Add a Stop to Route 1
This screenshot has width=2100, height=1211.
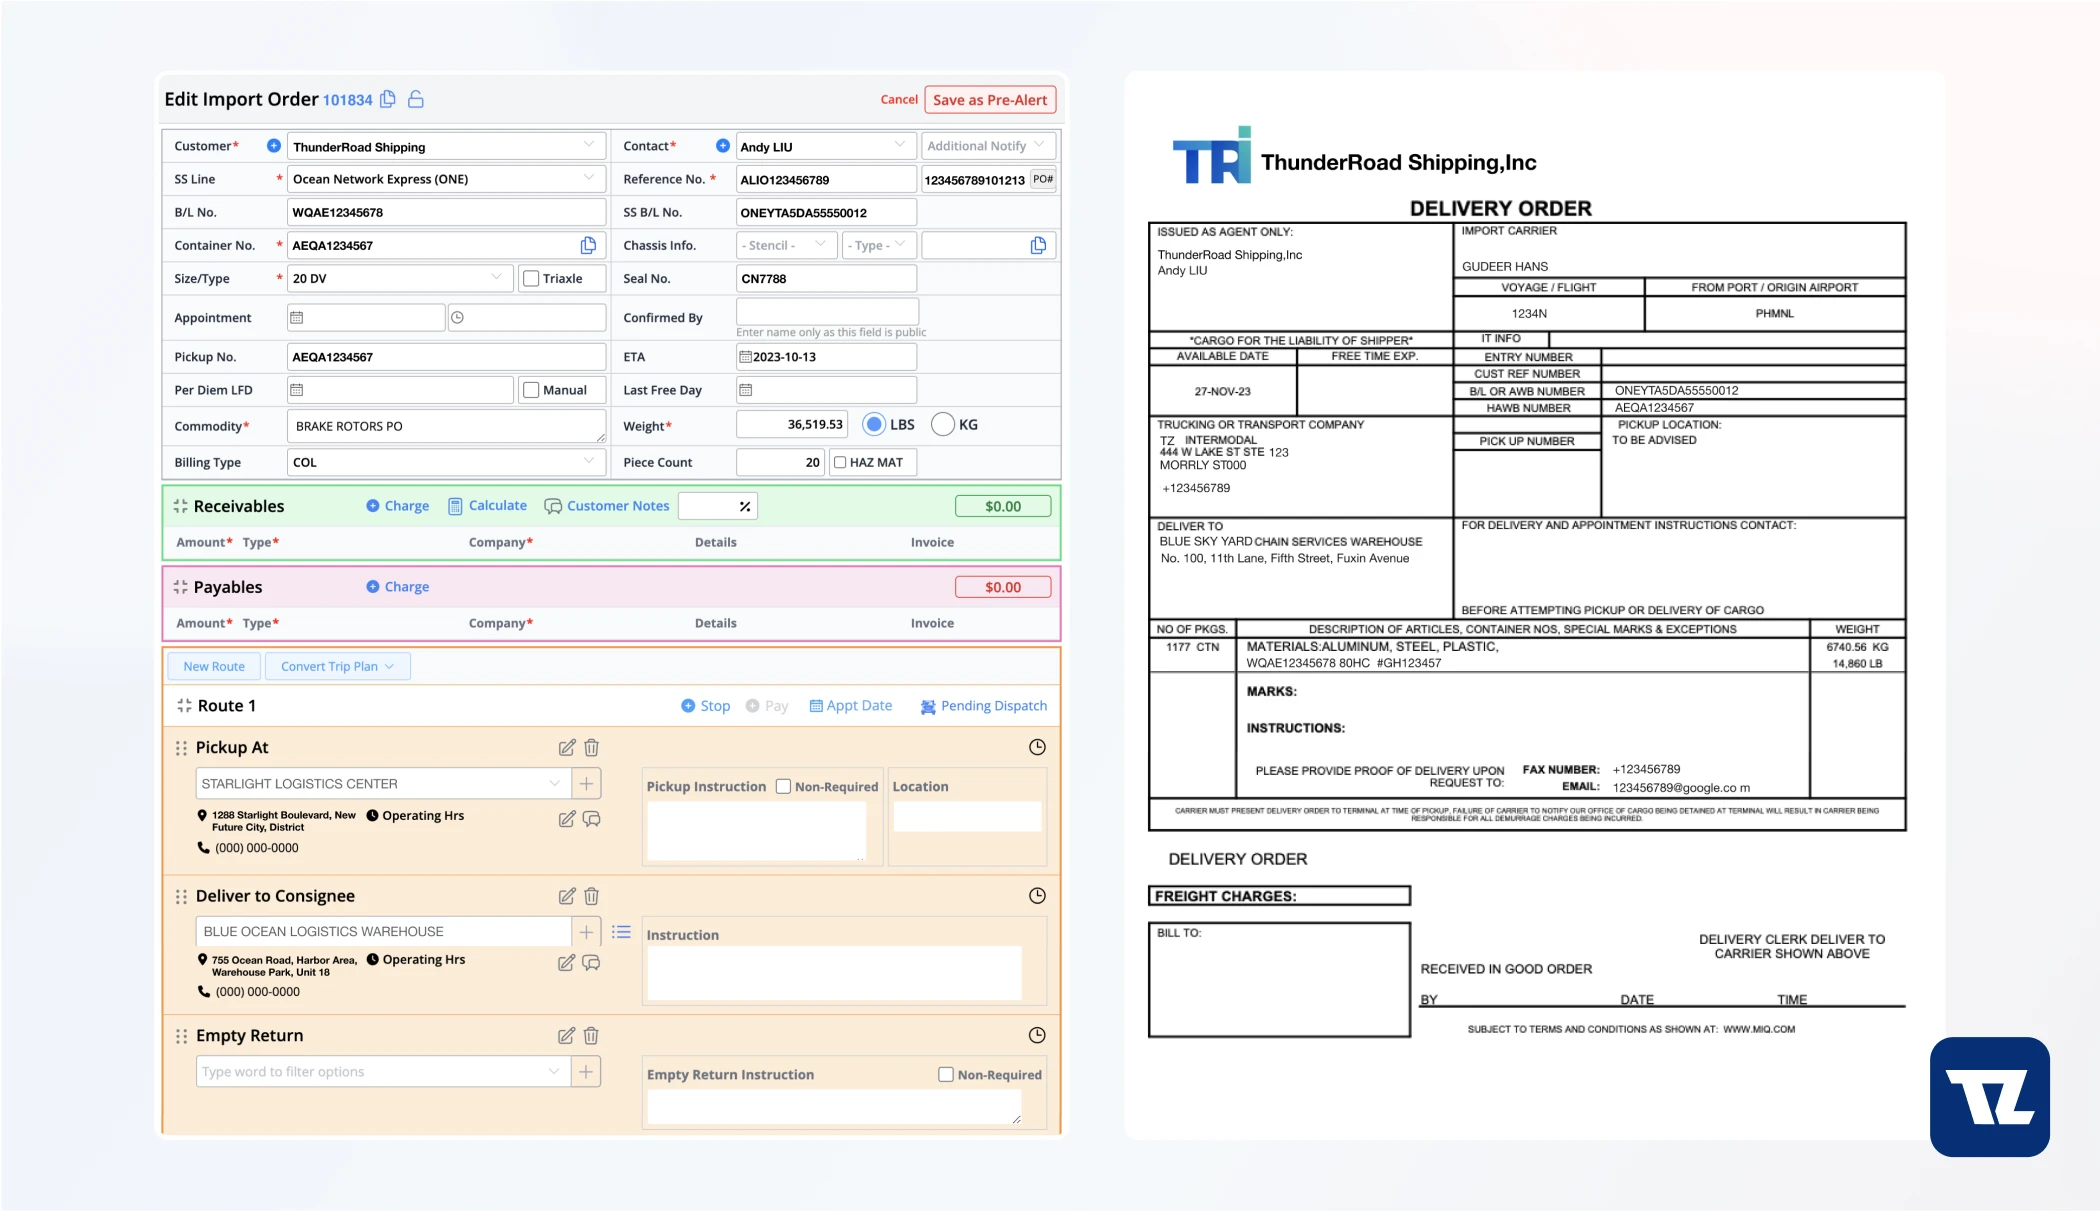click(706, 706)
